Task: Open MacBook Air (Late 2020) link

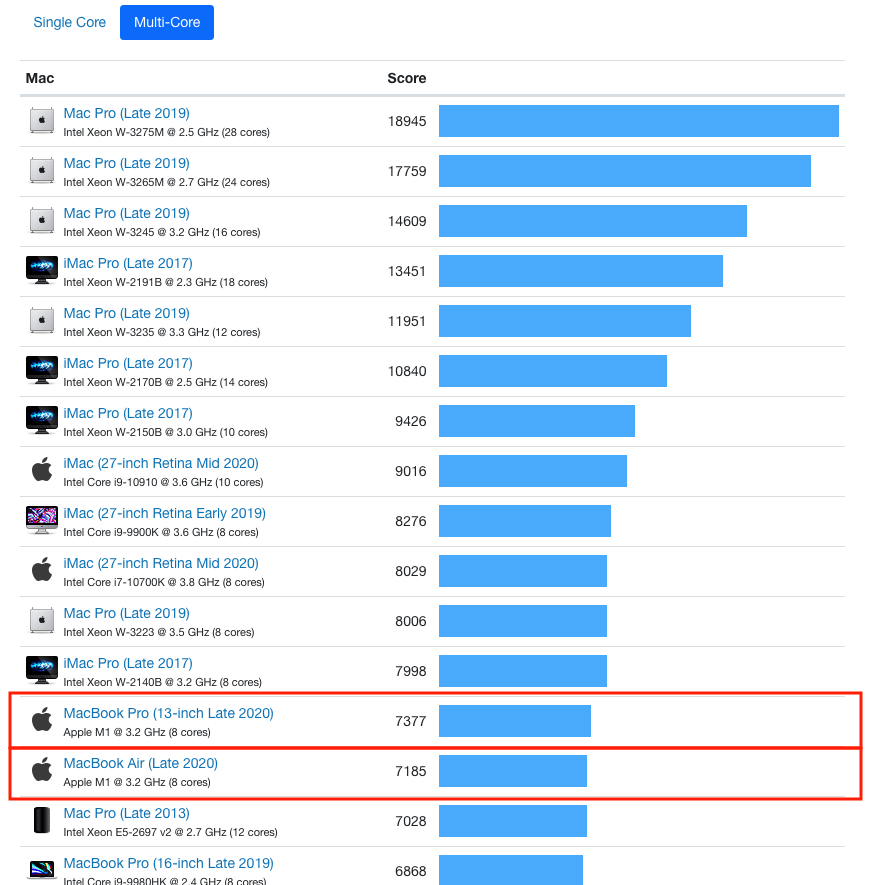Action: coord(141,763)
